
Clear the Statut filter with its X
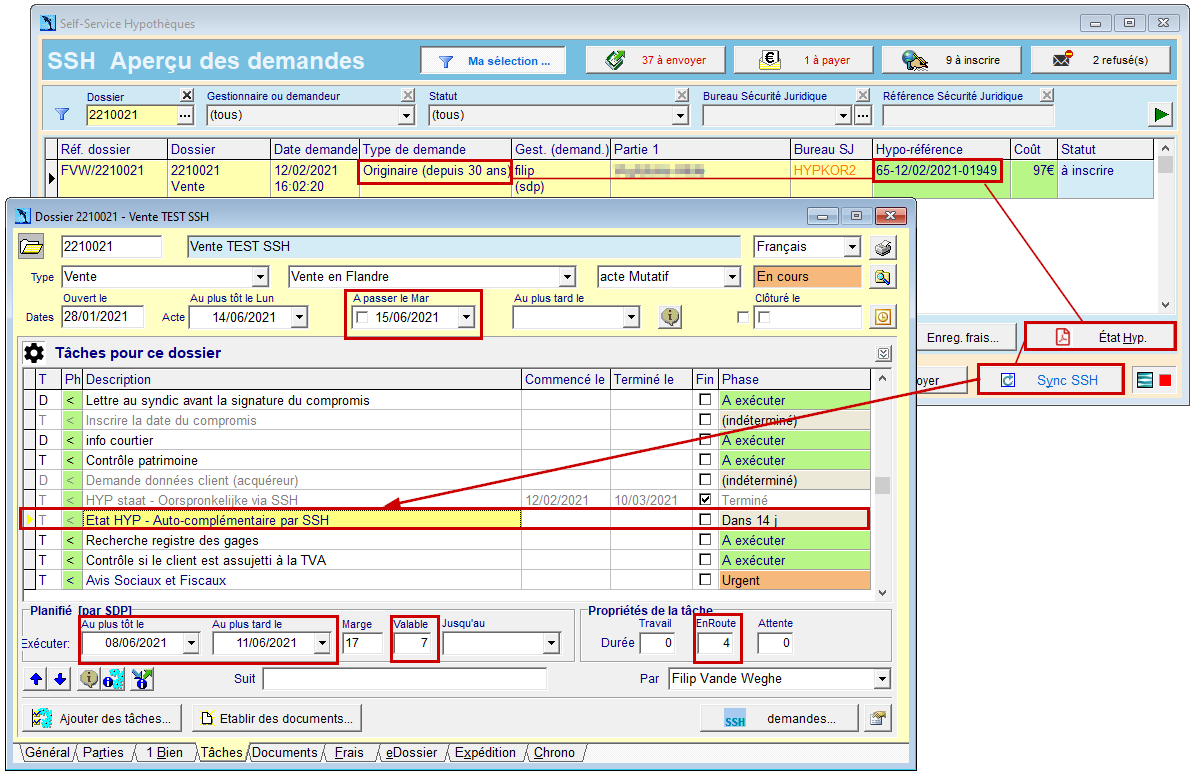[x=682, y=95]
